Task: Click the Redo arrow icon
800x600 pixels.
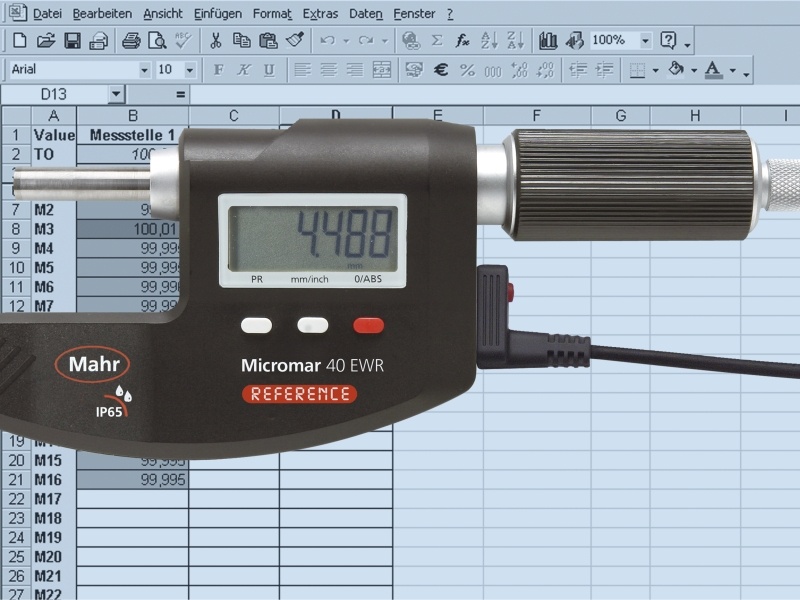Action: tap(366, 40)
